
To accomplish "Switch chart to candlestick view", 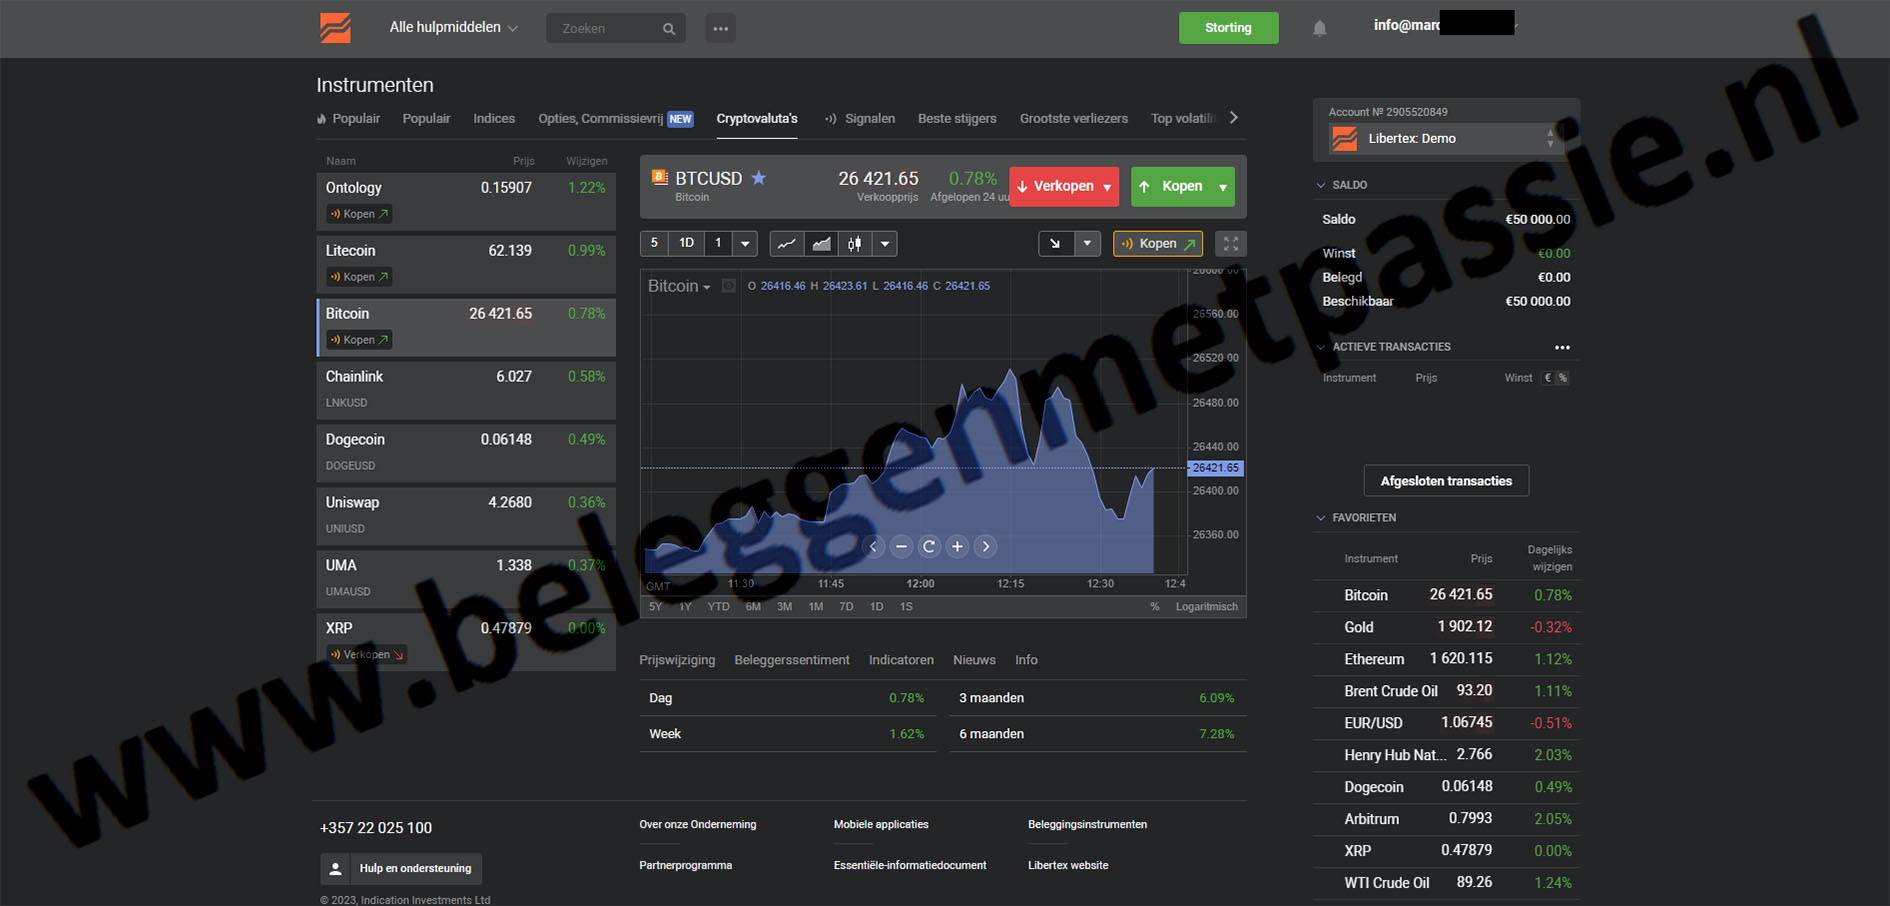I will [x=854, y=244].
